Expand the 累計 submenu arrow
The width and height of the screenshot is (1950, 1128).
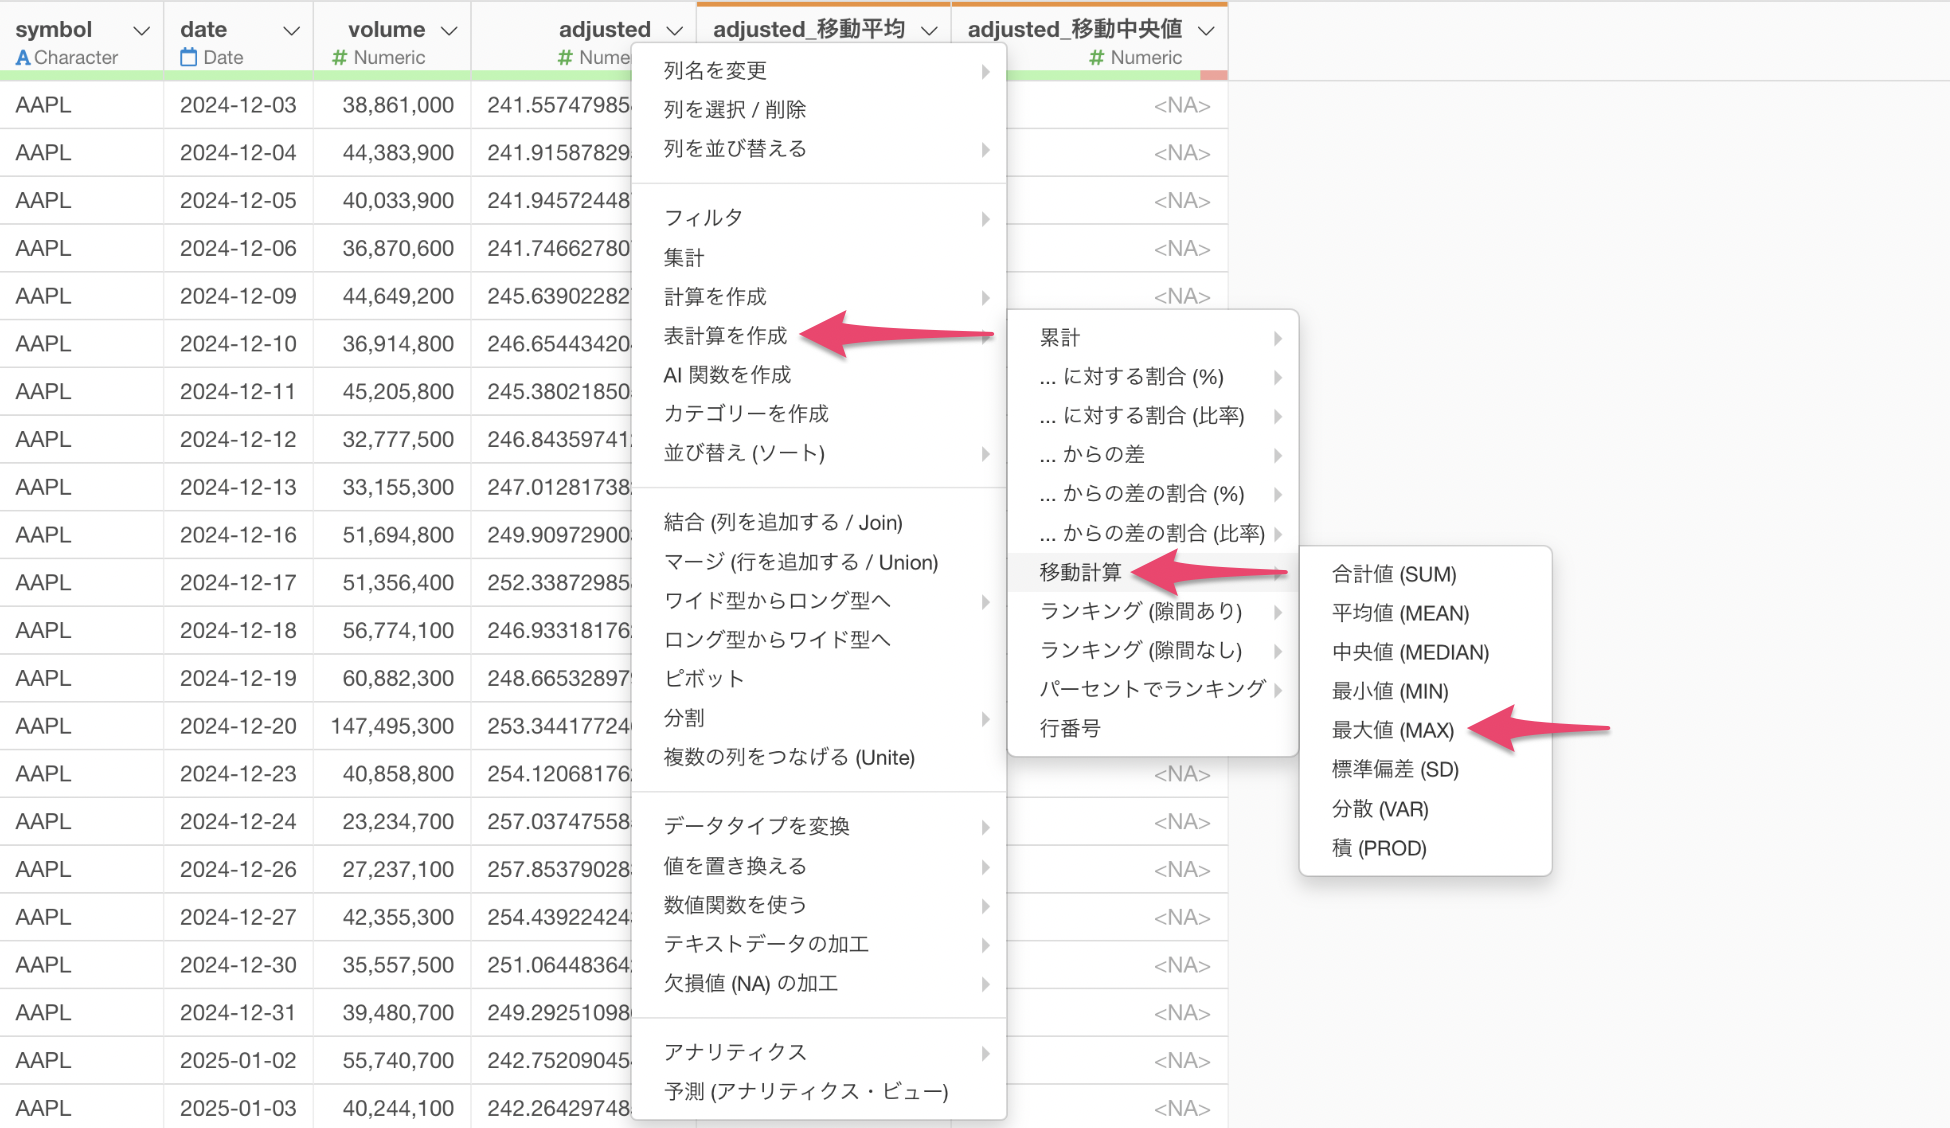pyautogui.click(x=1278, y=338)
